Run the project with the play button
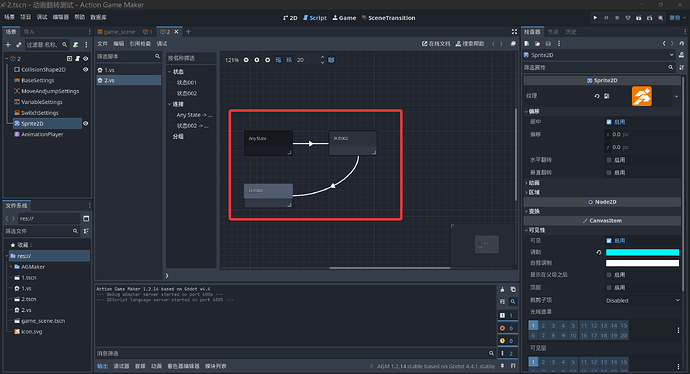 point(595,18)
